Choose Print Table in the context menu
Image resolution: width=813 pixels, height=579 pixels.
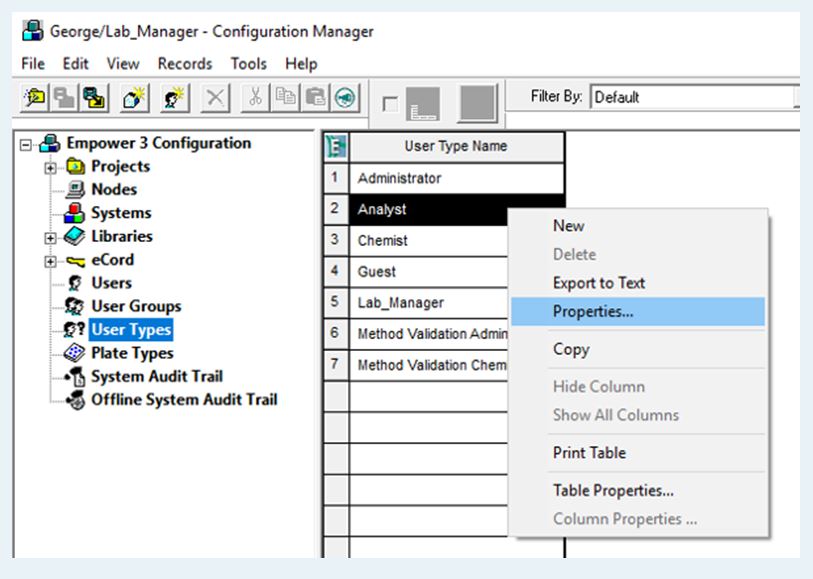[638, 453]
